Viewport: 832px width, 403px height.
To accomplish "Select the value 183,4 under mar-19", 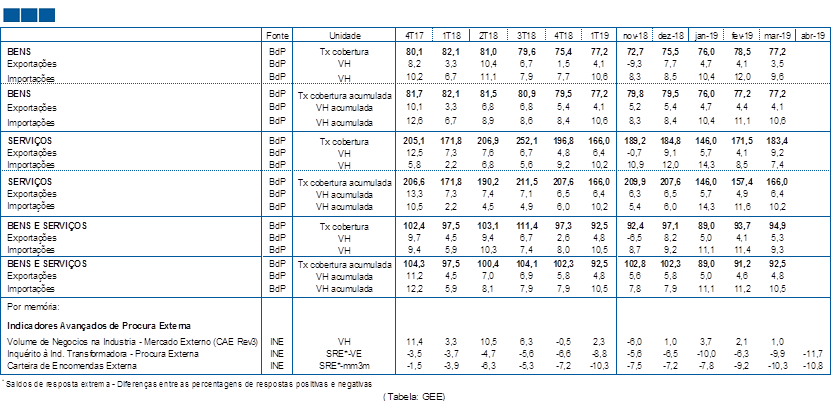I will (777, 141).
